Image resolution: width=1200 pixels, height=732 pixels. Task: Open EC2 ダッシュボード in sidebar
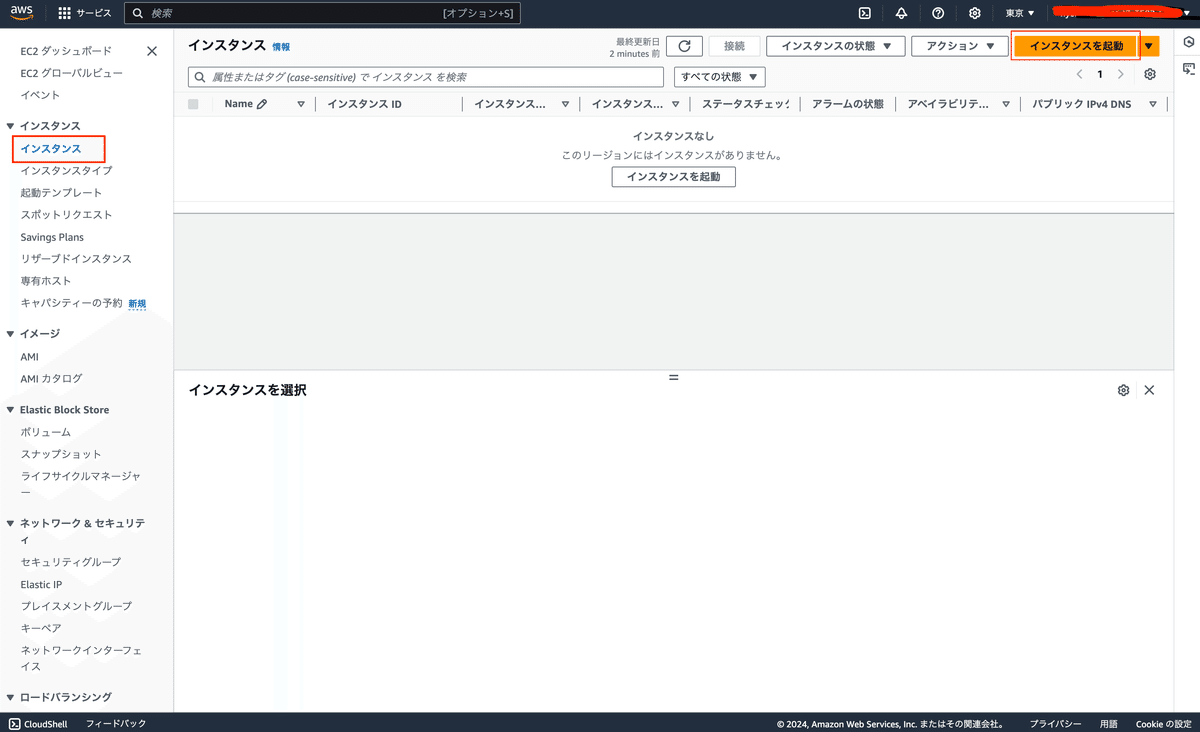tap(66, 51)
